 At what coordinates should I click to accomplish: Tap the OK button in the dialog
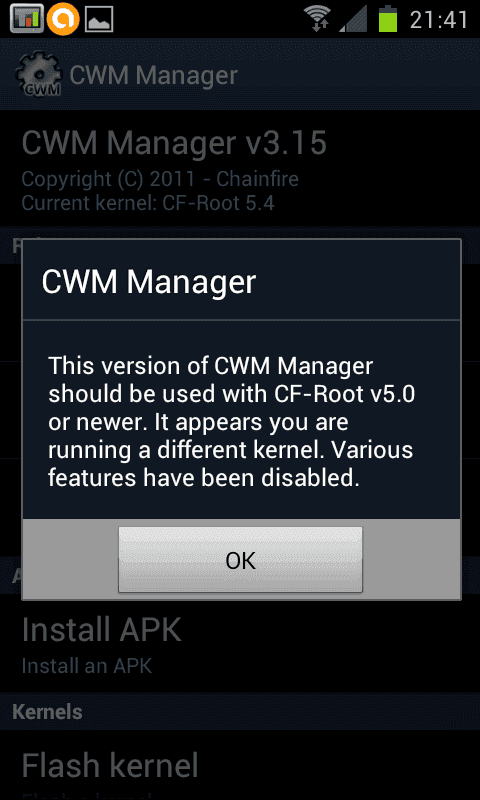click(x=240, y=560)
